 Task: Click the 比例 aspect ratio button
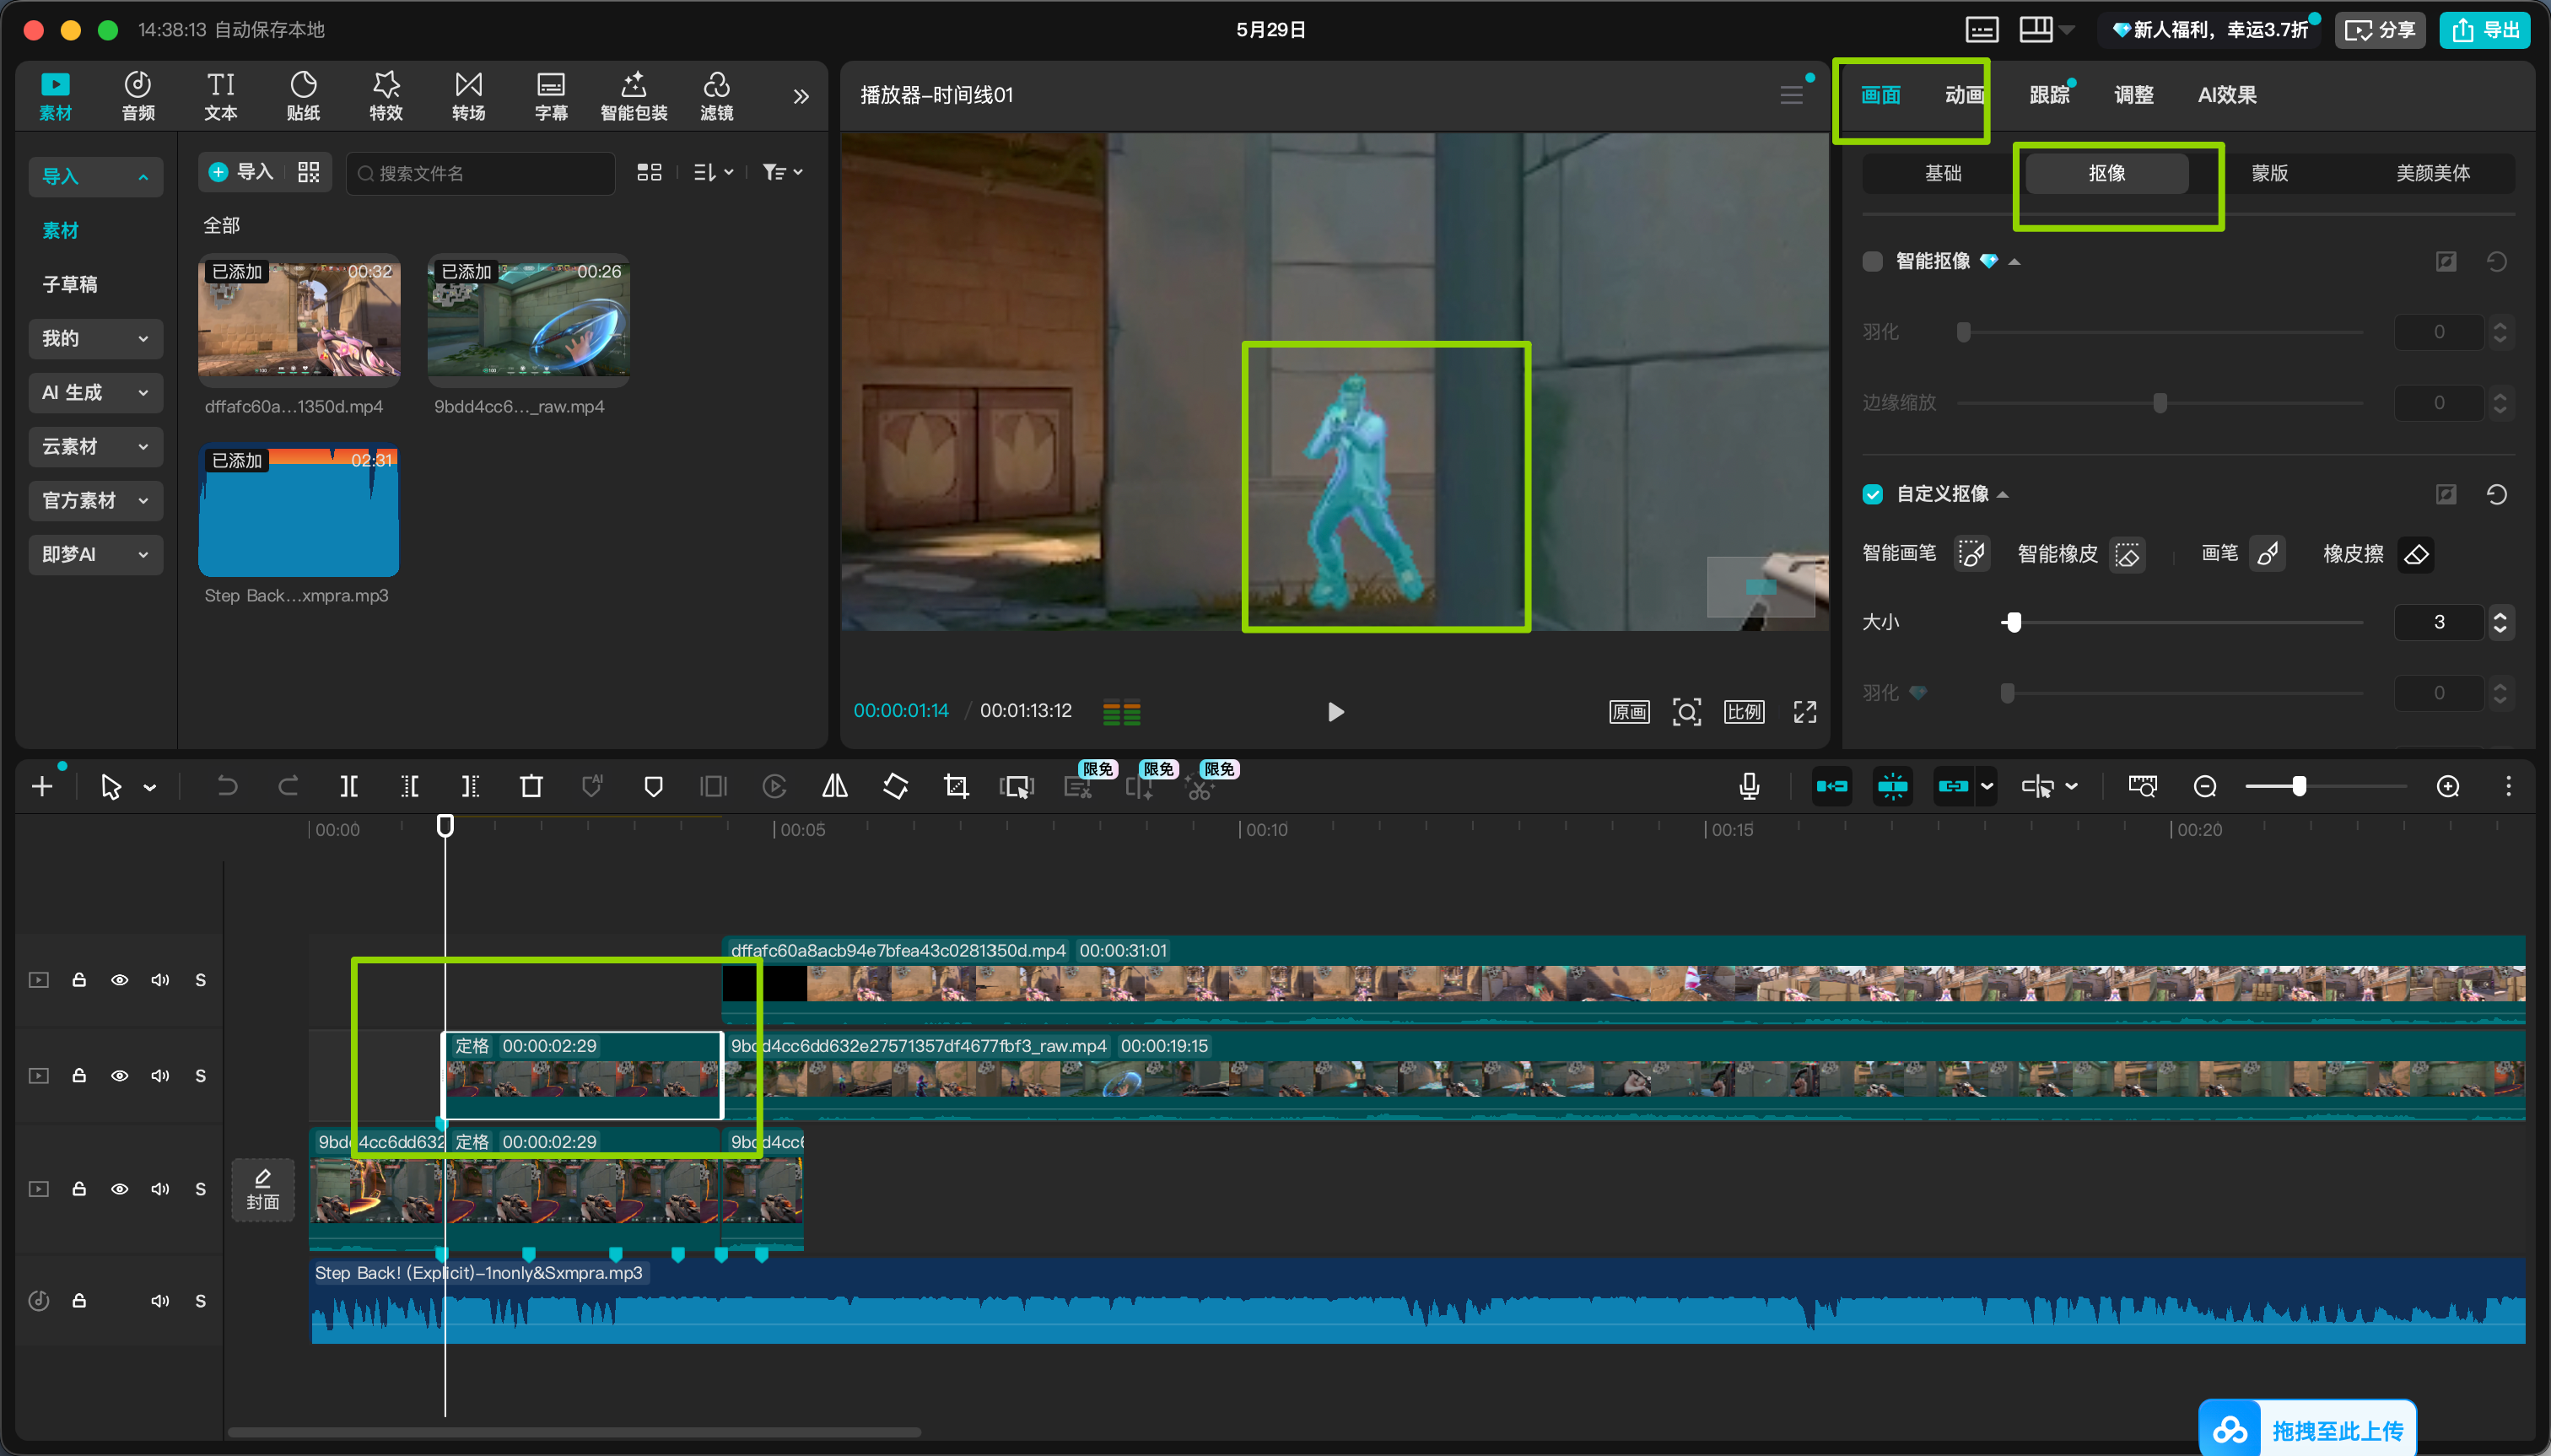click(1744, 712)
